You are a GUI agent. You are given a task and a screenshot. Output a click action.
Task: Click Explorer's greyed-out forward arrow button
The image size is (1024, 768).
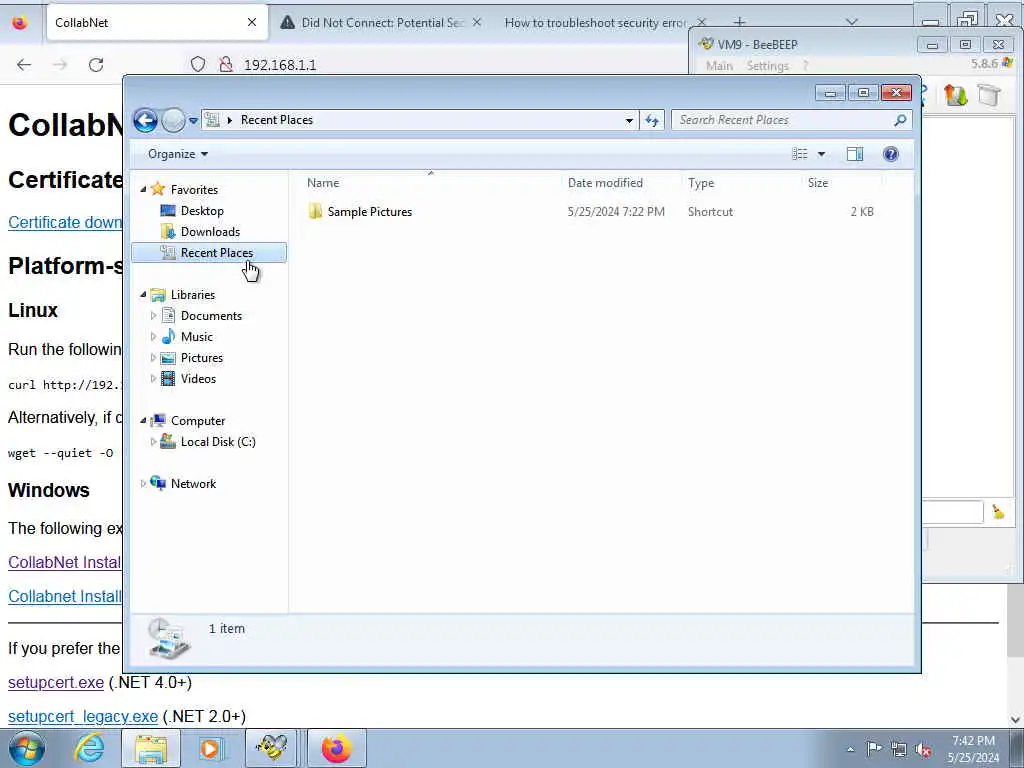click(x=173, y=120)
